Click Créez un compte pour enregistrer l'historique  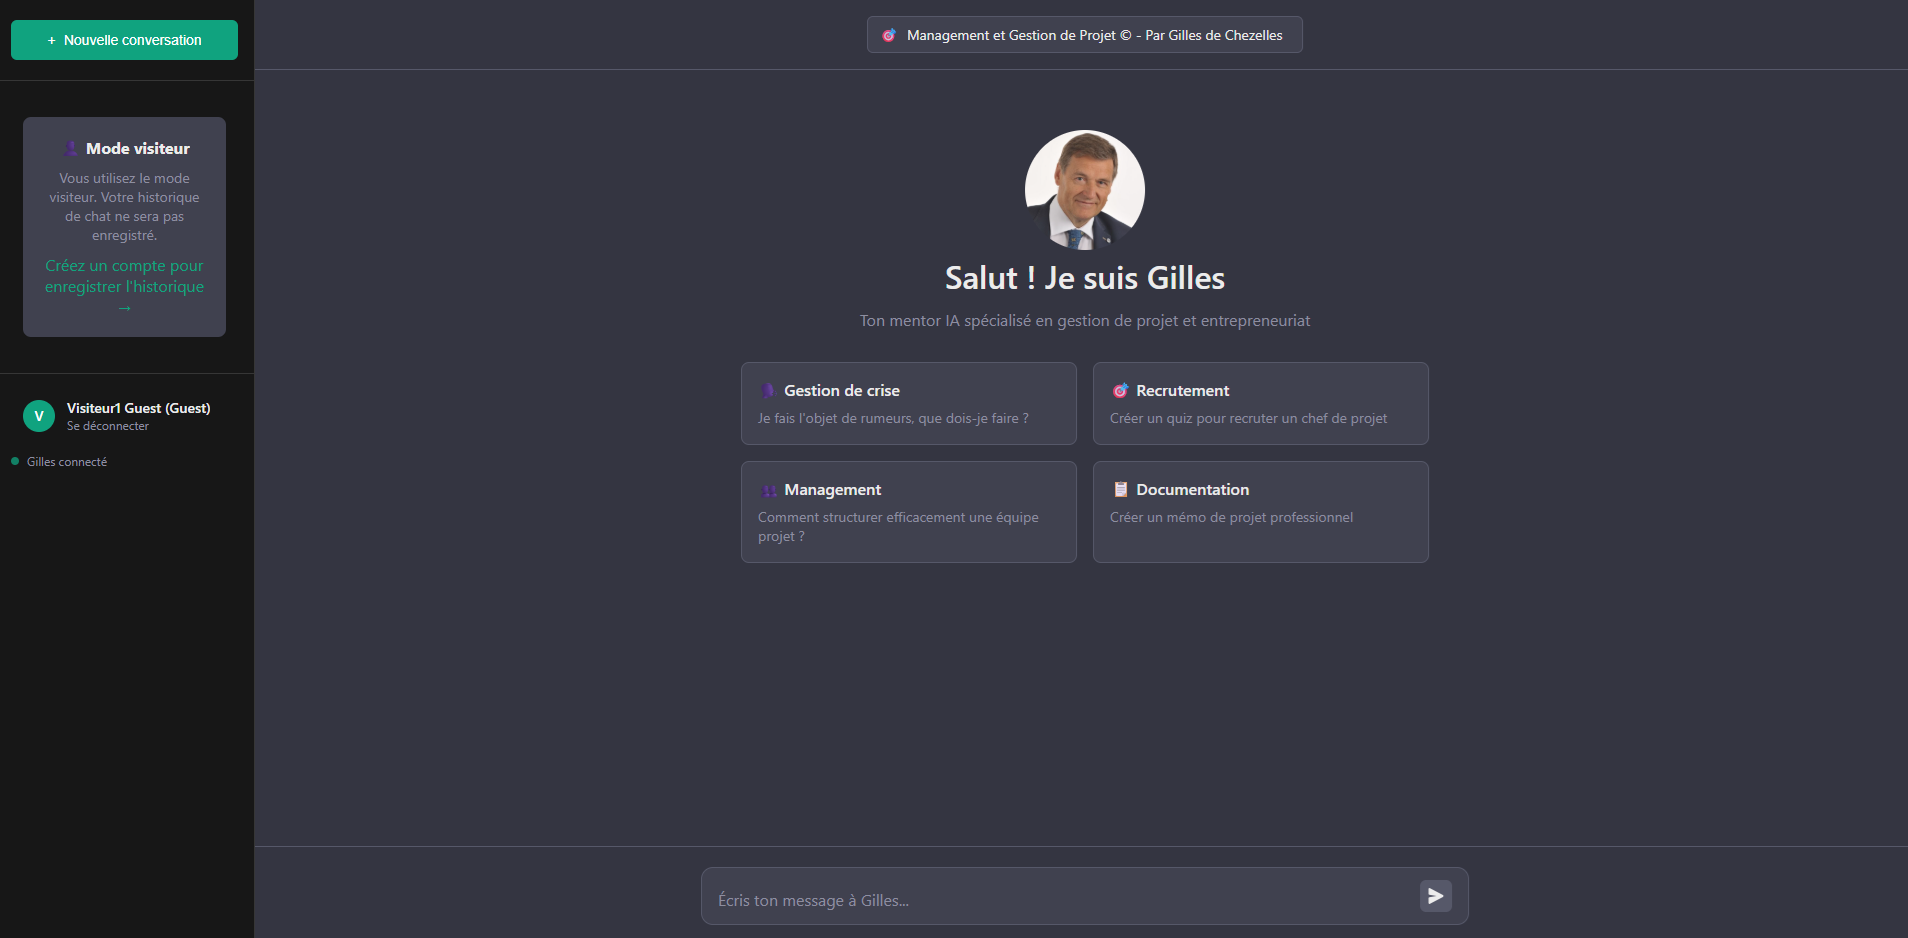pos(123,276)
